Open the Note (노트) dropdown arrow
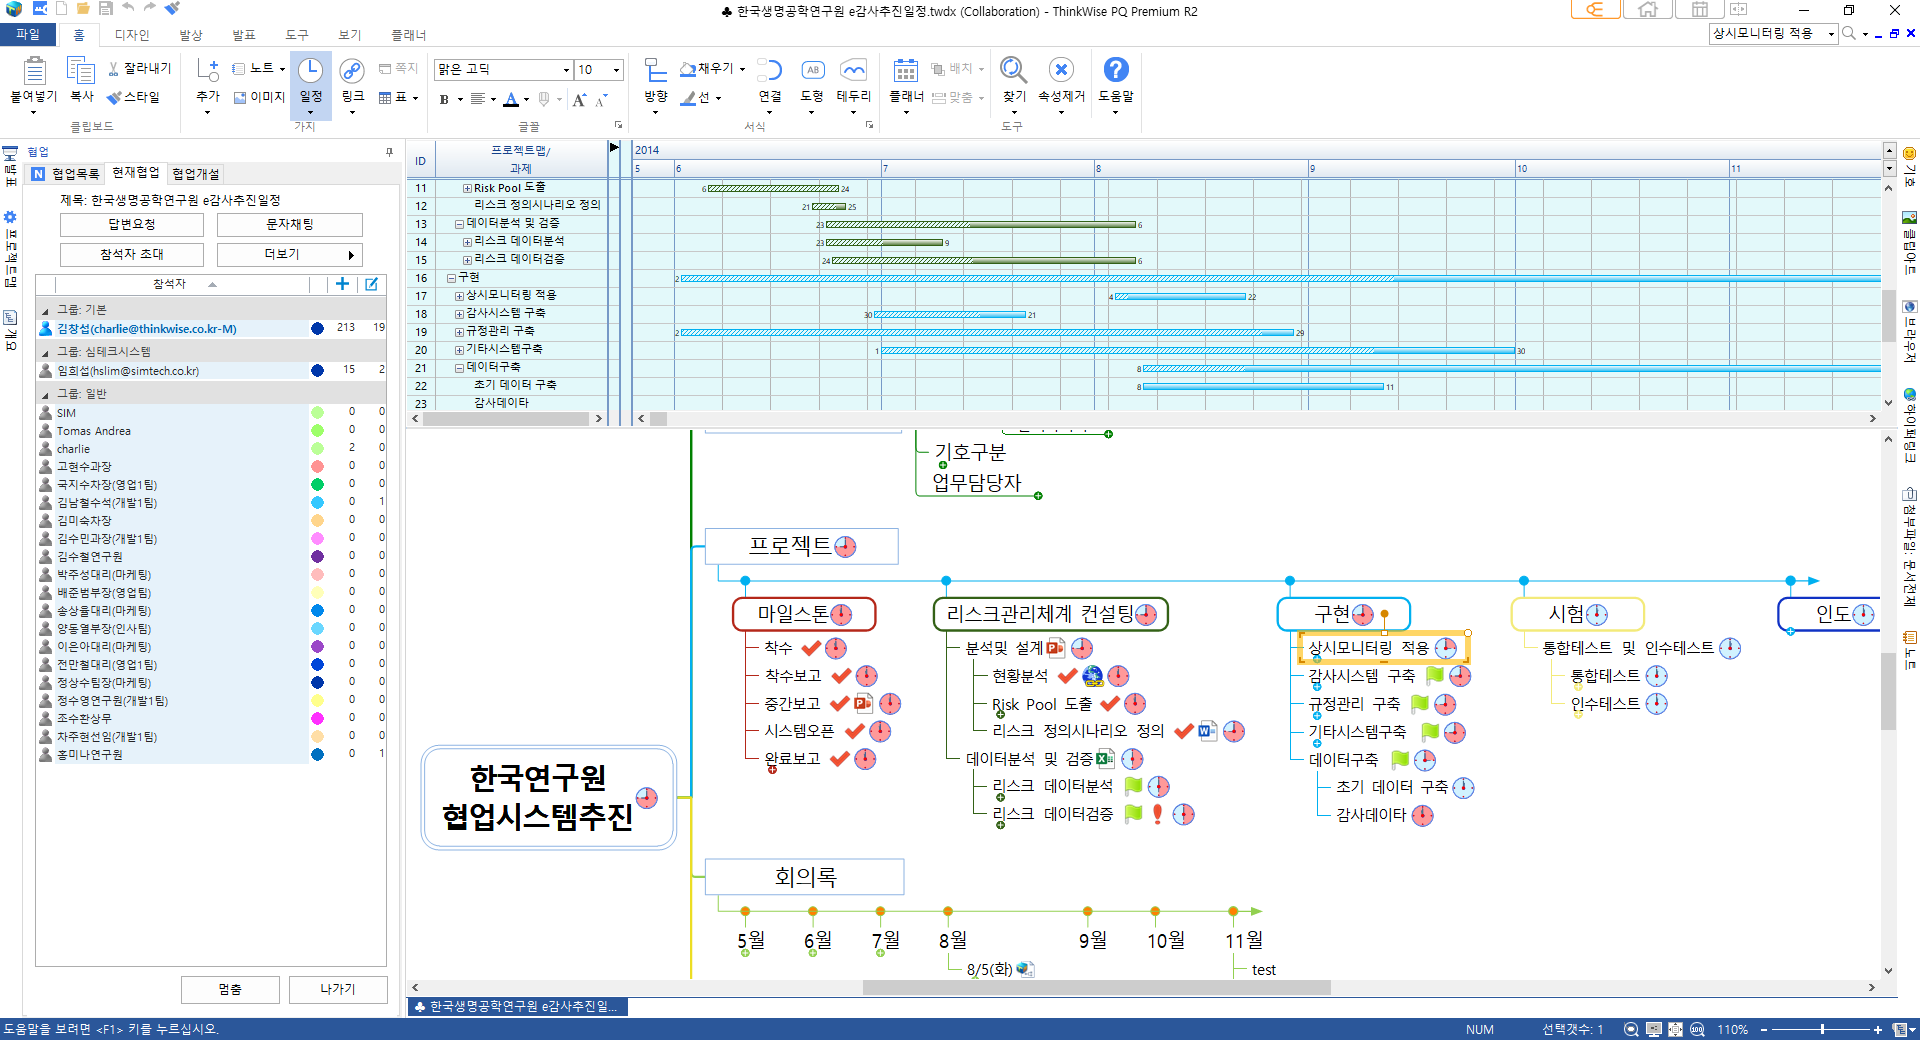1920x1040 pixels. [x=283, y=68]
